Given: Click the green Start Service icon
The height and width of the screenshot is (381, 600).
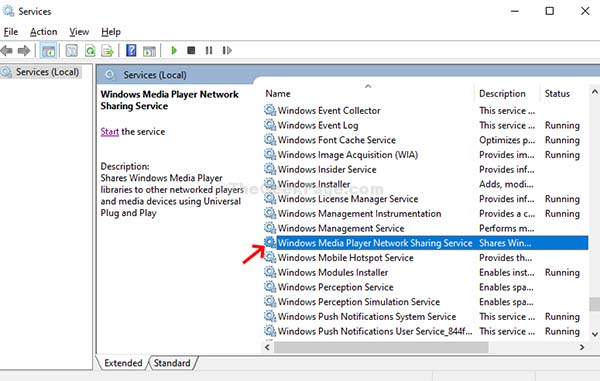Looking at the screenshot, I should tap(174, 50).
